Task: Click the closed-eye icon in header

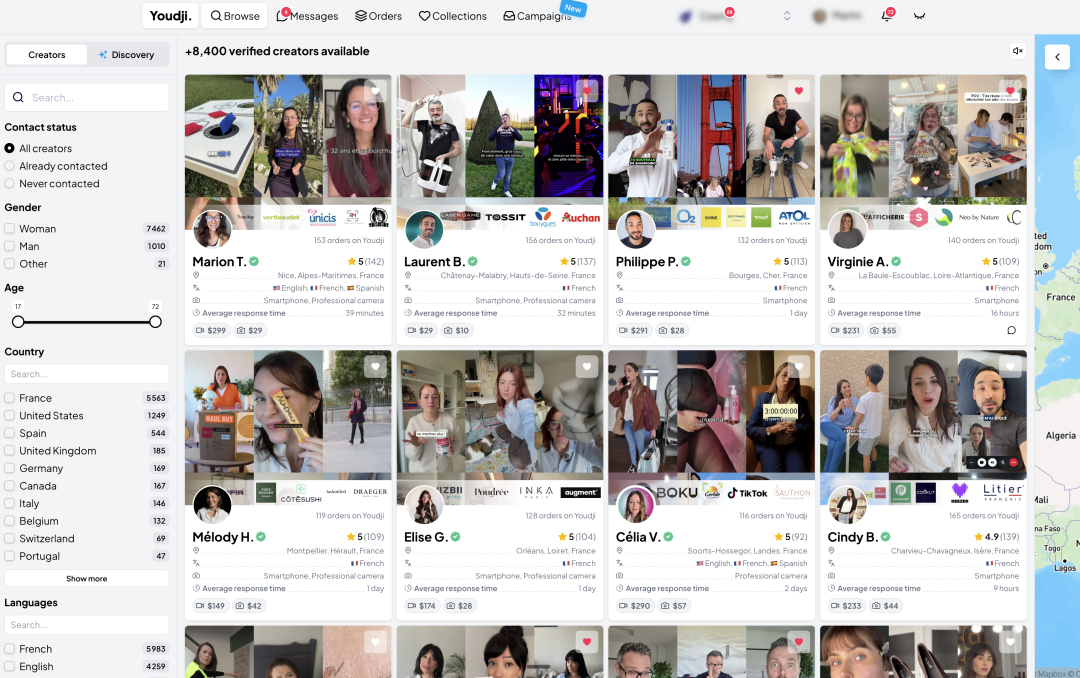Action: tap(920, 16)
